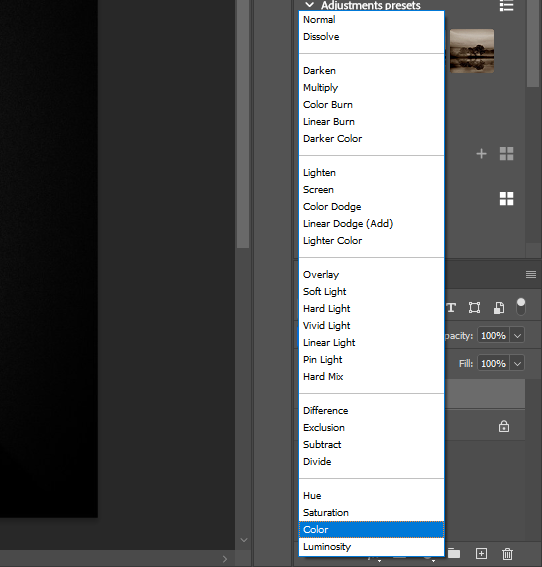542x567 pixels.
Task: Delete layer with trash icon
Action: [x=507, y=554]
